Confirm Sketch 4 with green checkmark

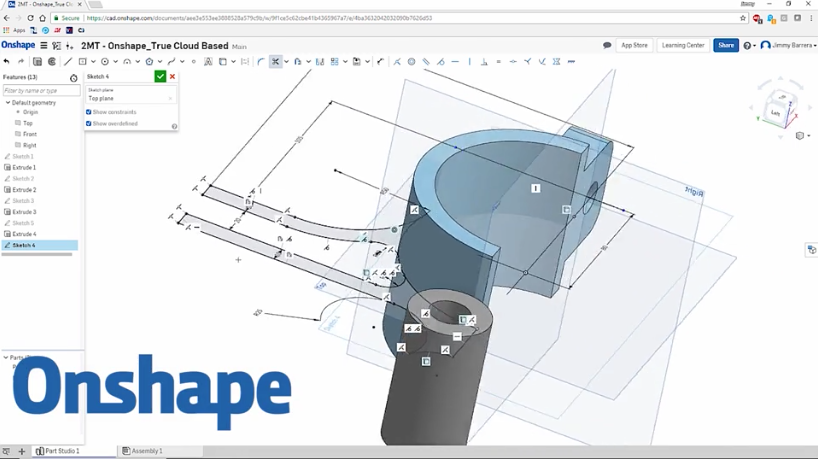click(x=160, y=77)
